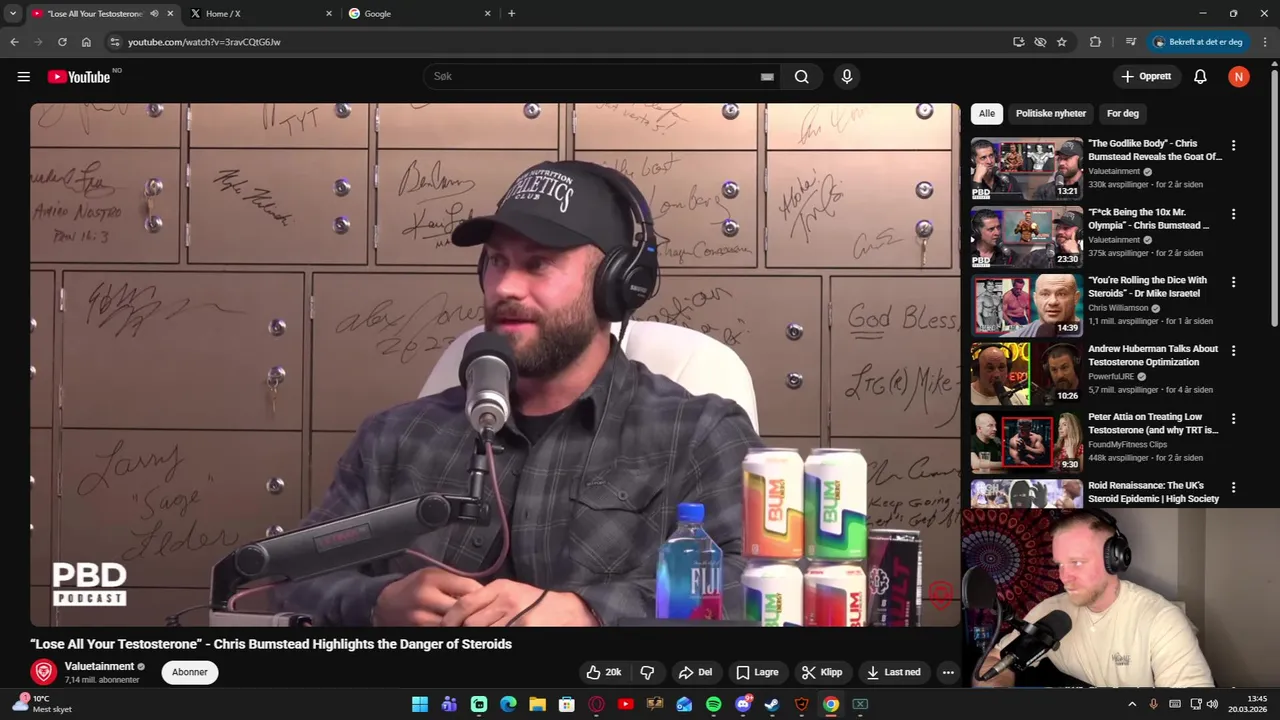Open the account avatar N menu
Image resolution: width=1280 pixels, height=720 pixels.
point(1239,77)
